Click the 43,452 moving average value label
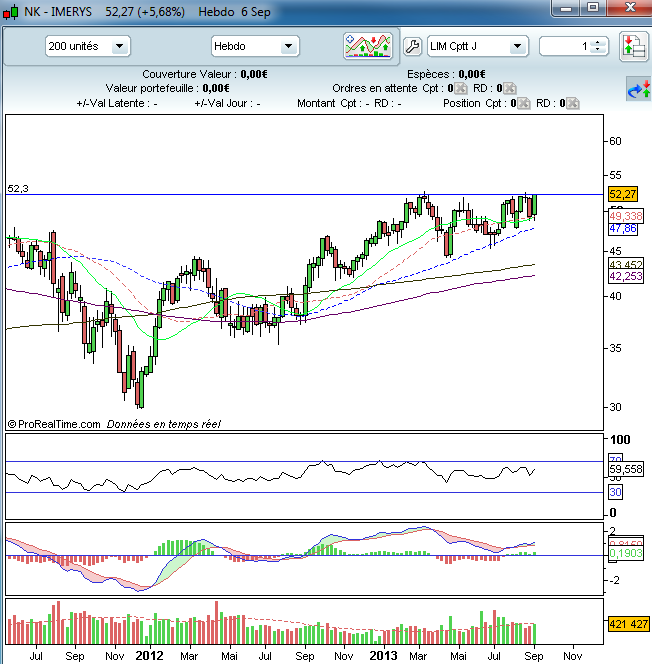The image size is (652, 664). point(626,265)
